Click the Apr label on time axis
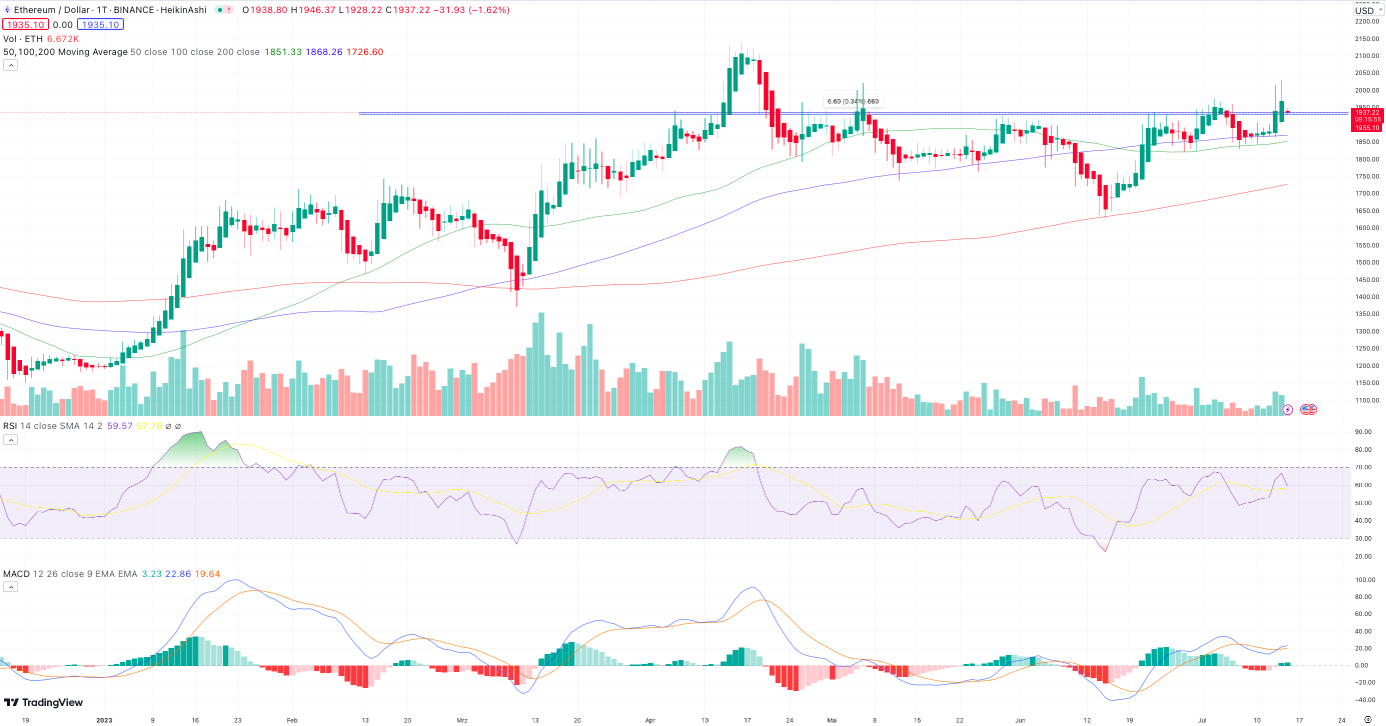 click(x=650, y=718)
